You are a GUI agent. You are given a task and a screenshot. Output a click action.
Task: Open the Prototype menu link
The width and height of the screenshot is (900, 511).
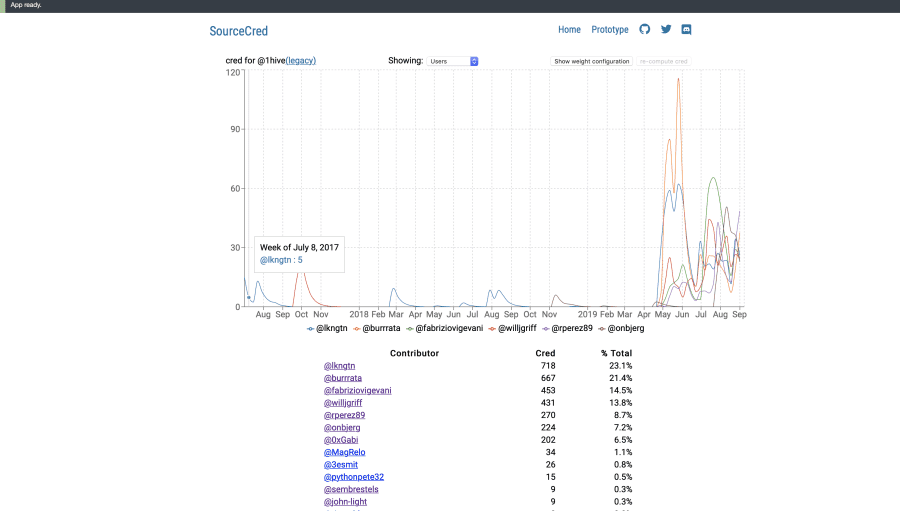[x=610, y=30]
